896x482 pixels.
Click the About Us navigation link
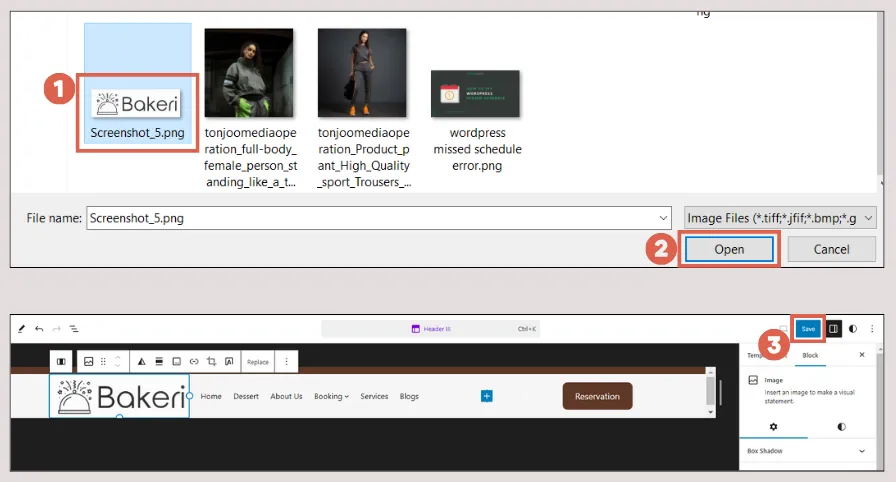286,396
